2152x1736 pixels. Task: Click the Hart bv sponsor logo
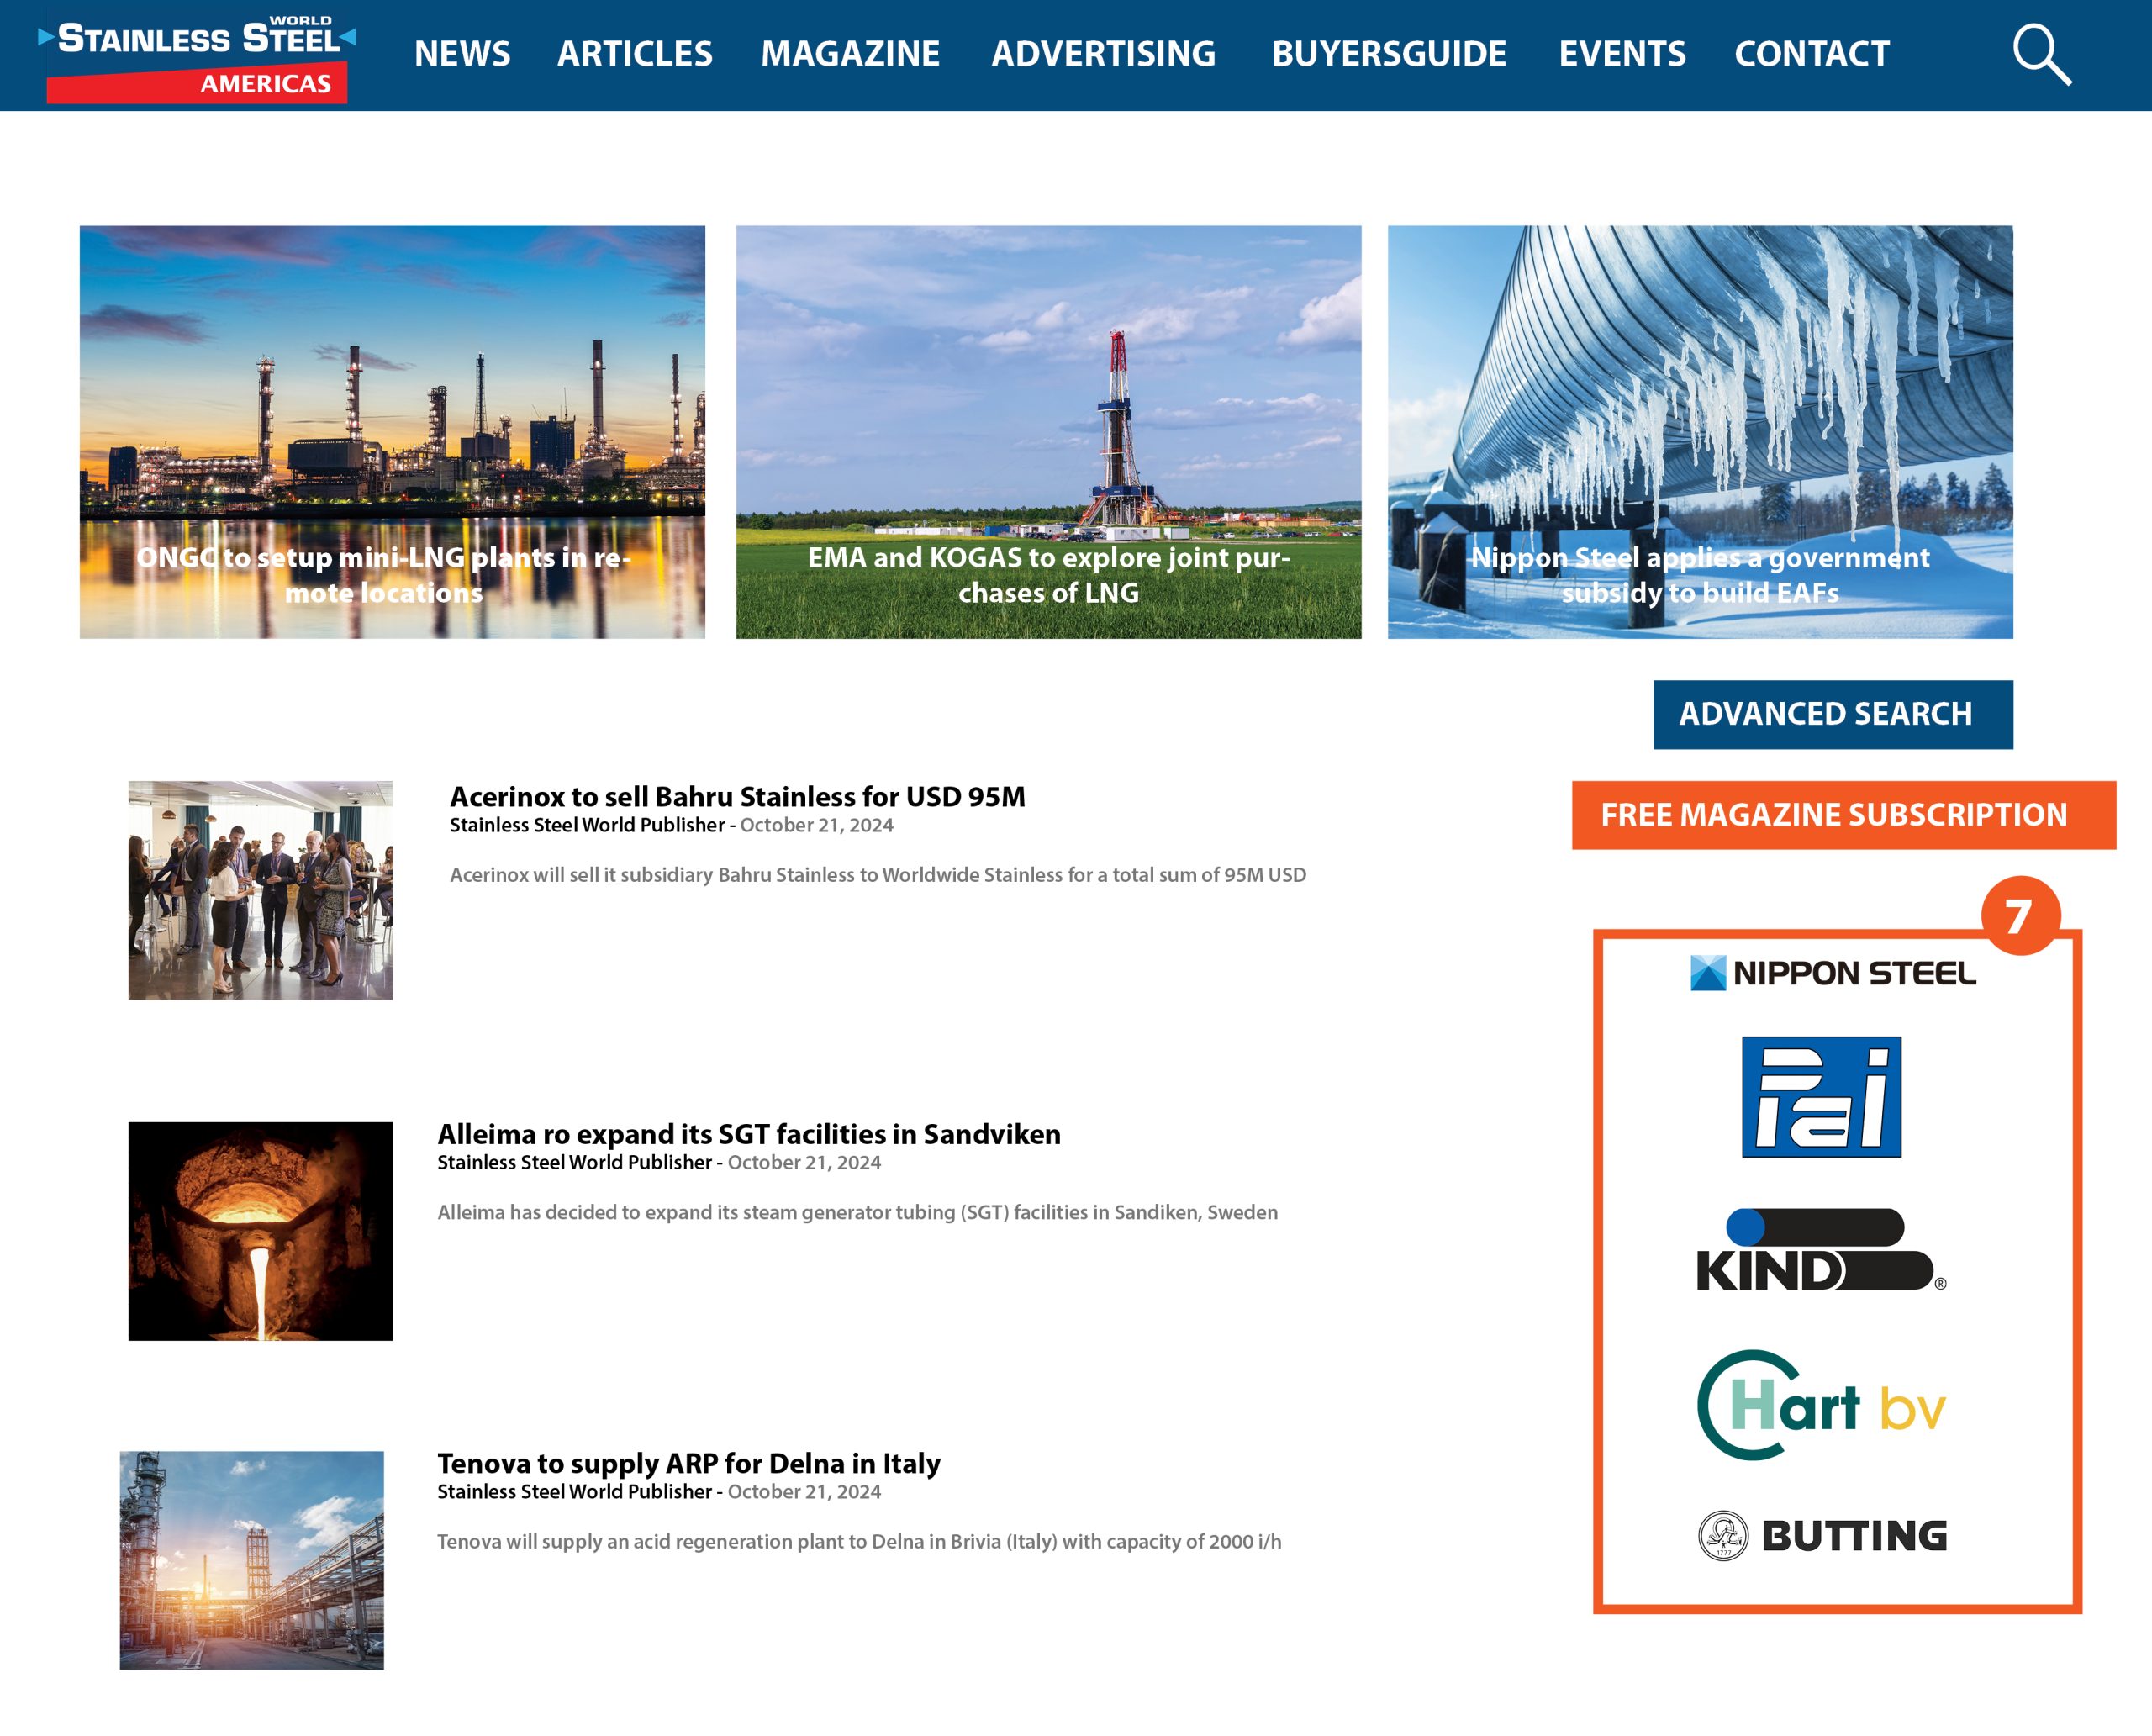tap(1820, 1405)
